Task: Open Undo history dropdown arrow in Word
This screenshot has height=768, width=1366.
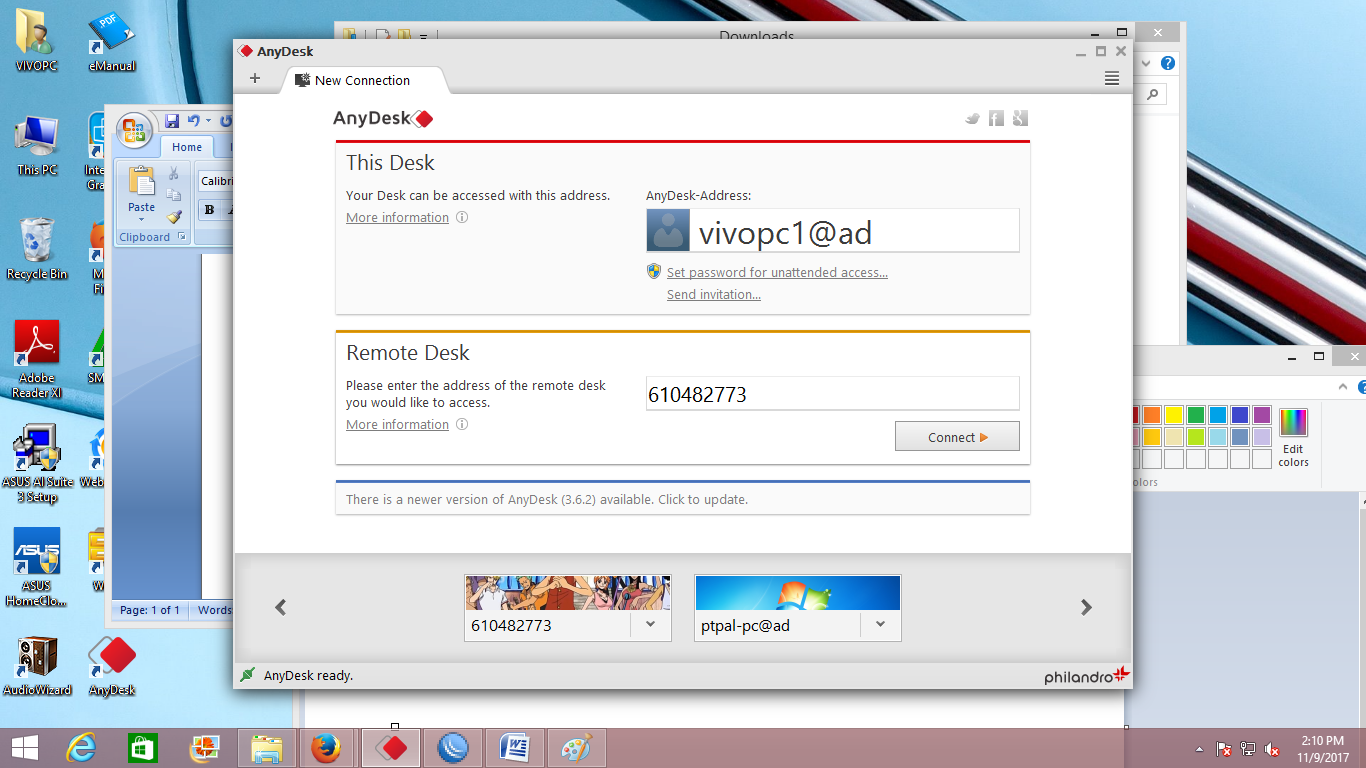Action: coord(208,121)
